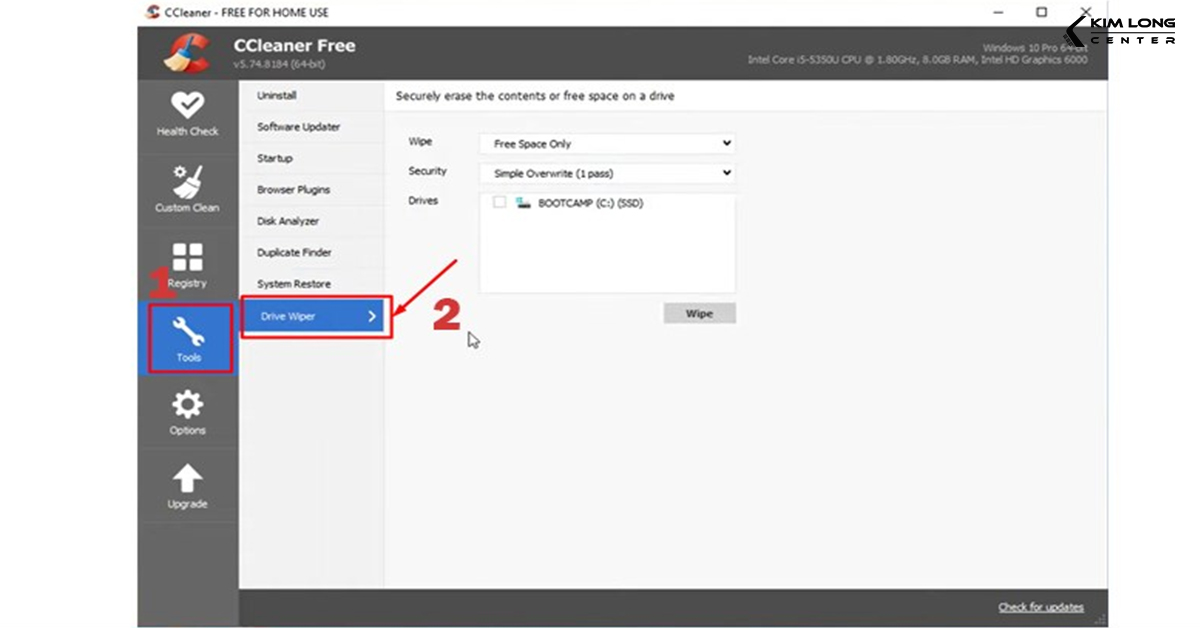The image size is (1200, 628).
Task: Click the Drive Wiper chevron arrow
Action: pos(371,317)
